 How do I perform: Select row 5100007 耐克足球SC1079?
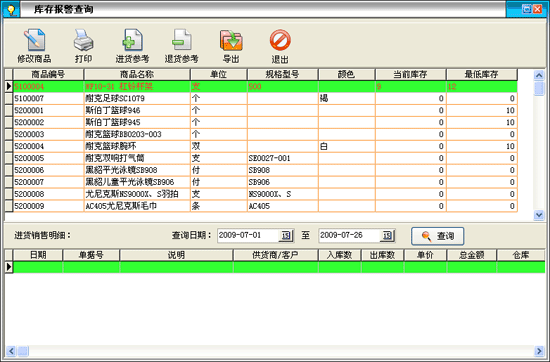(265, 99)
